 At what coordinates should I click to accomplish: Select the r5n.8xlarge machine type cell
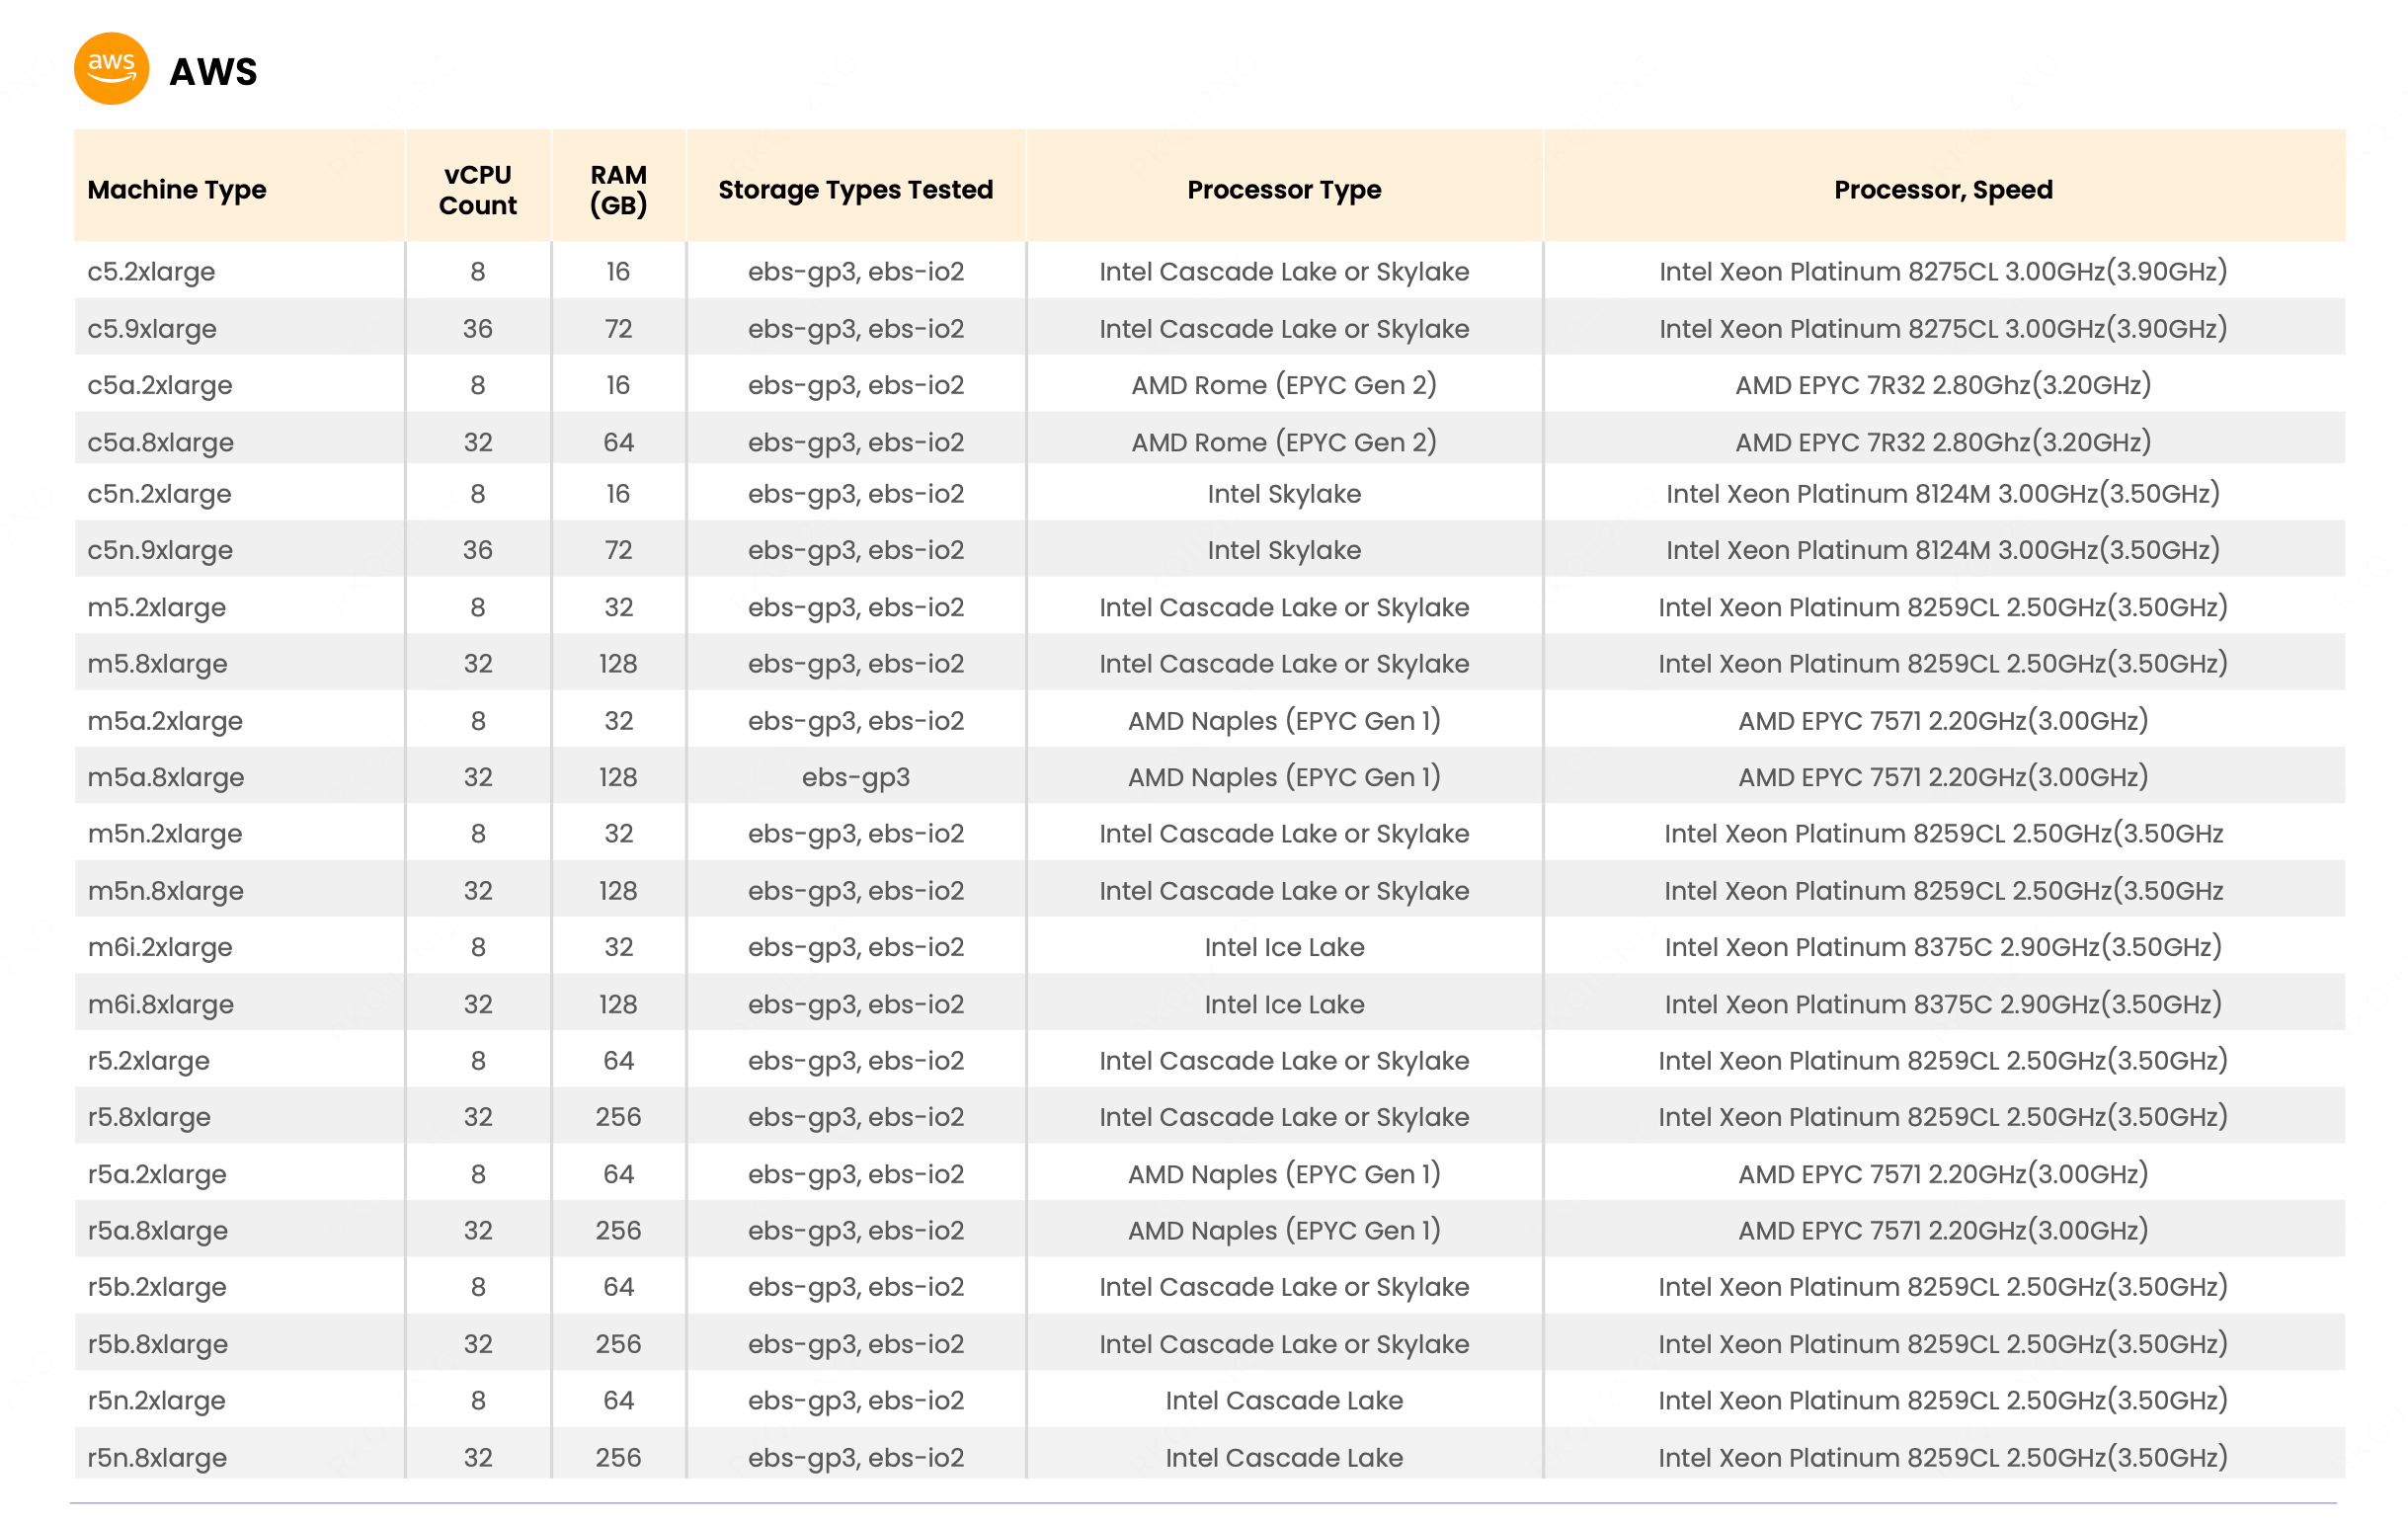(157, 1457)
